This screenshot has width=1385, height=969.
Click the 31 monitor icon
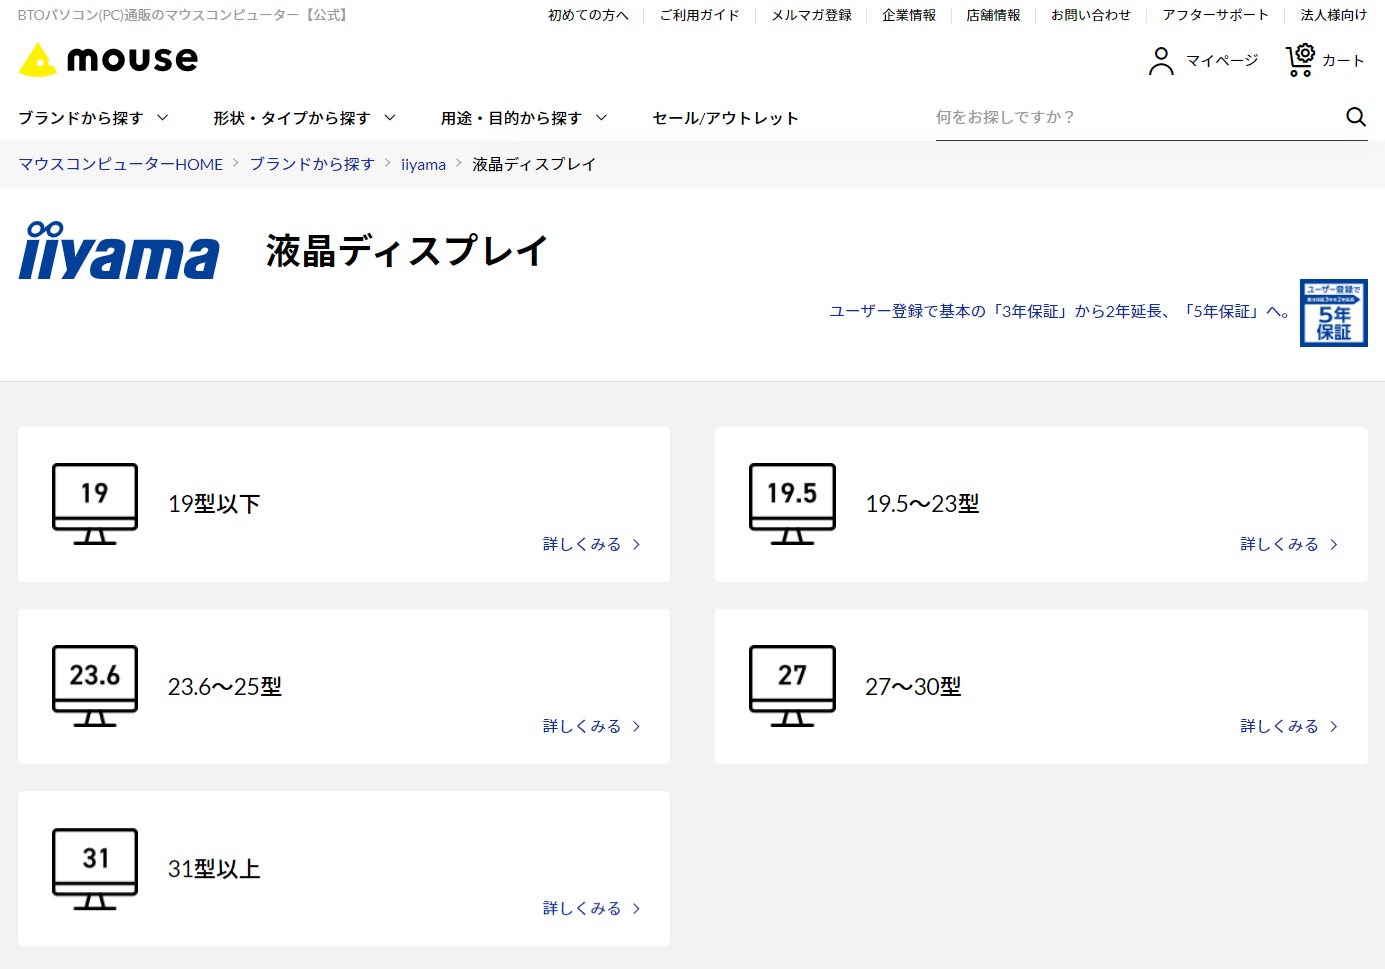95,869
